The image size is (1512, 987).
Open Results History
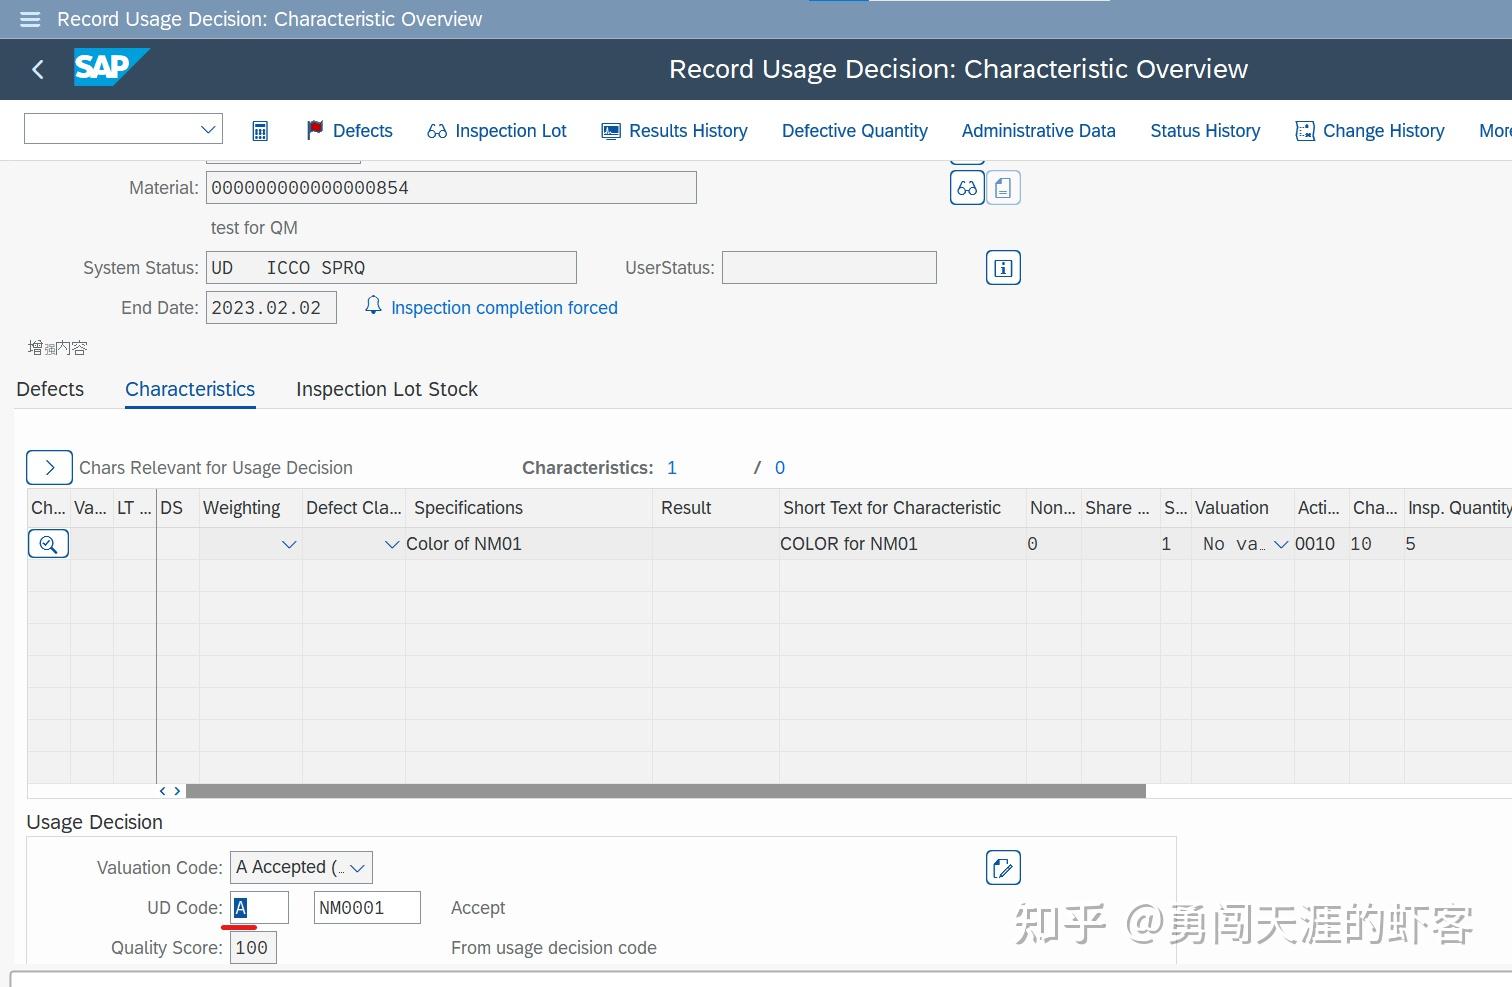[674, 131]
